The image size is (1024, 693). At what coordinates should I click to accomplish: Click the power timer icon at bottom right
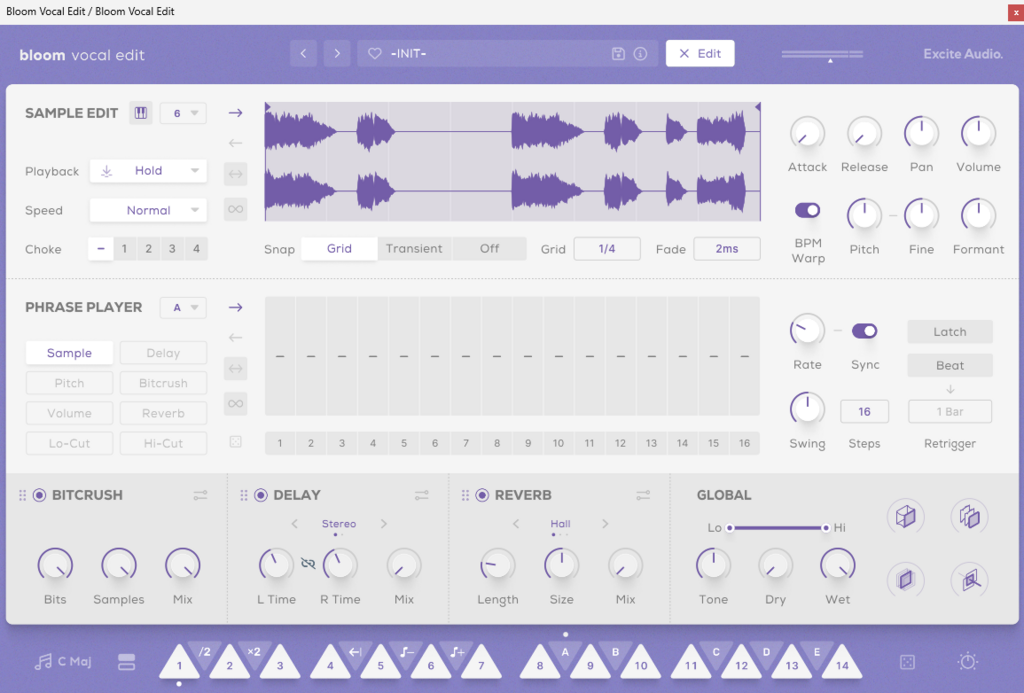click(968, 662)
